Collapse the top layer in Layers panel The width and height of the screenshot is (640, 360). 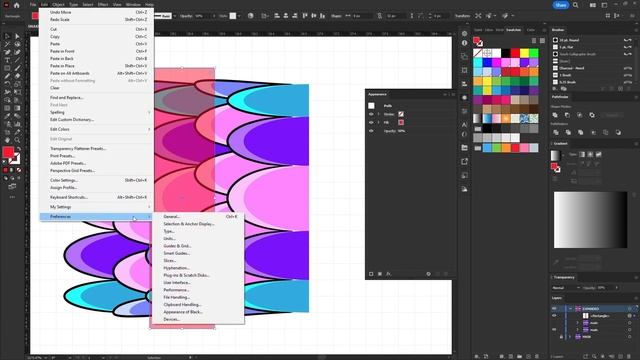point(570,309)
